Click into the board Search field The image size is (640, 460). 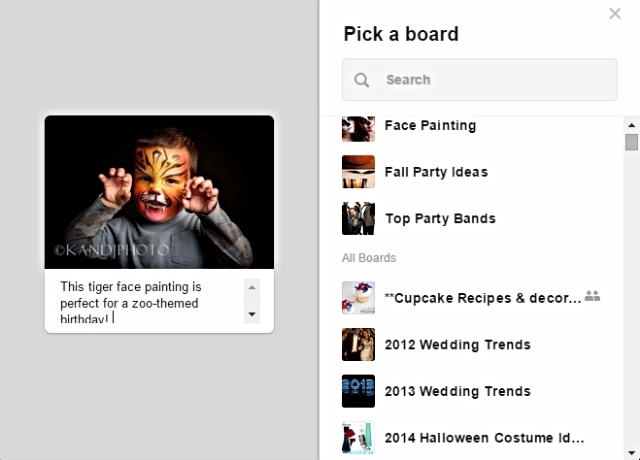[480, 80]
